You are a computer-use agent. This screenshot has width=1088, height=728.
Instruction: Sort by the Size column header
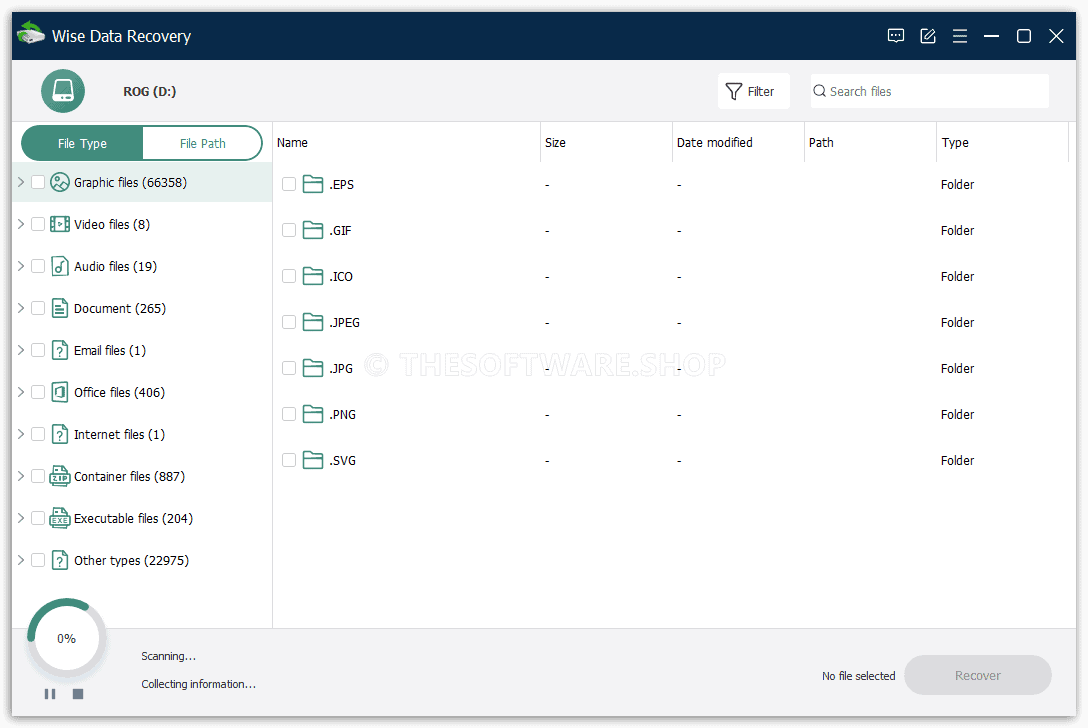pos(606,142)
